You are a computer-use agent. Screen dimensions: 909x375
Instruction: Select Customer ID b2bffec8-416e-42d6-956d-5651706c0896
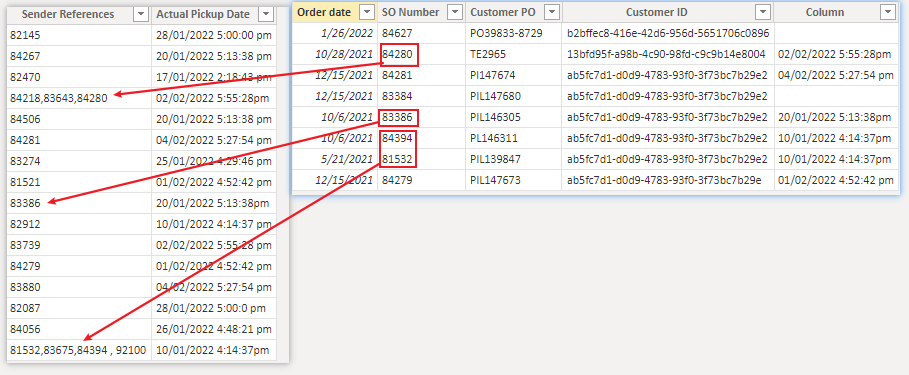[x=668, y=33]
